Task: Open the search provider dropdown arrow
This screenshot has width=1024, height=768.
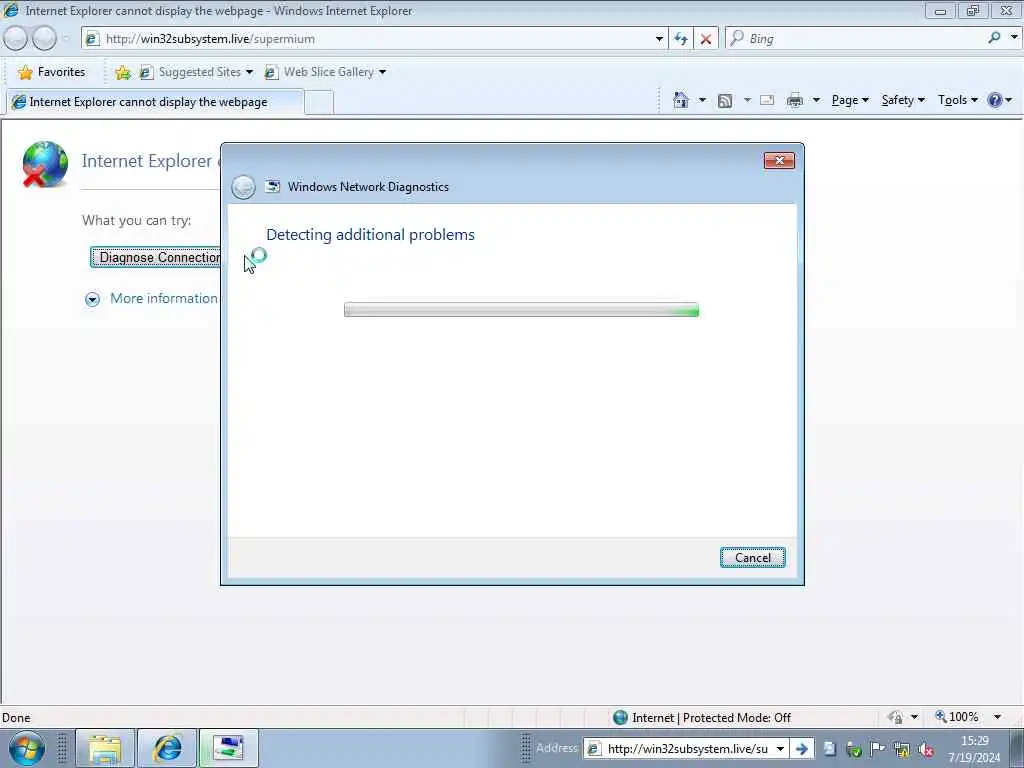Action: 1014,37
